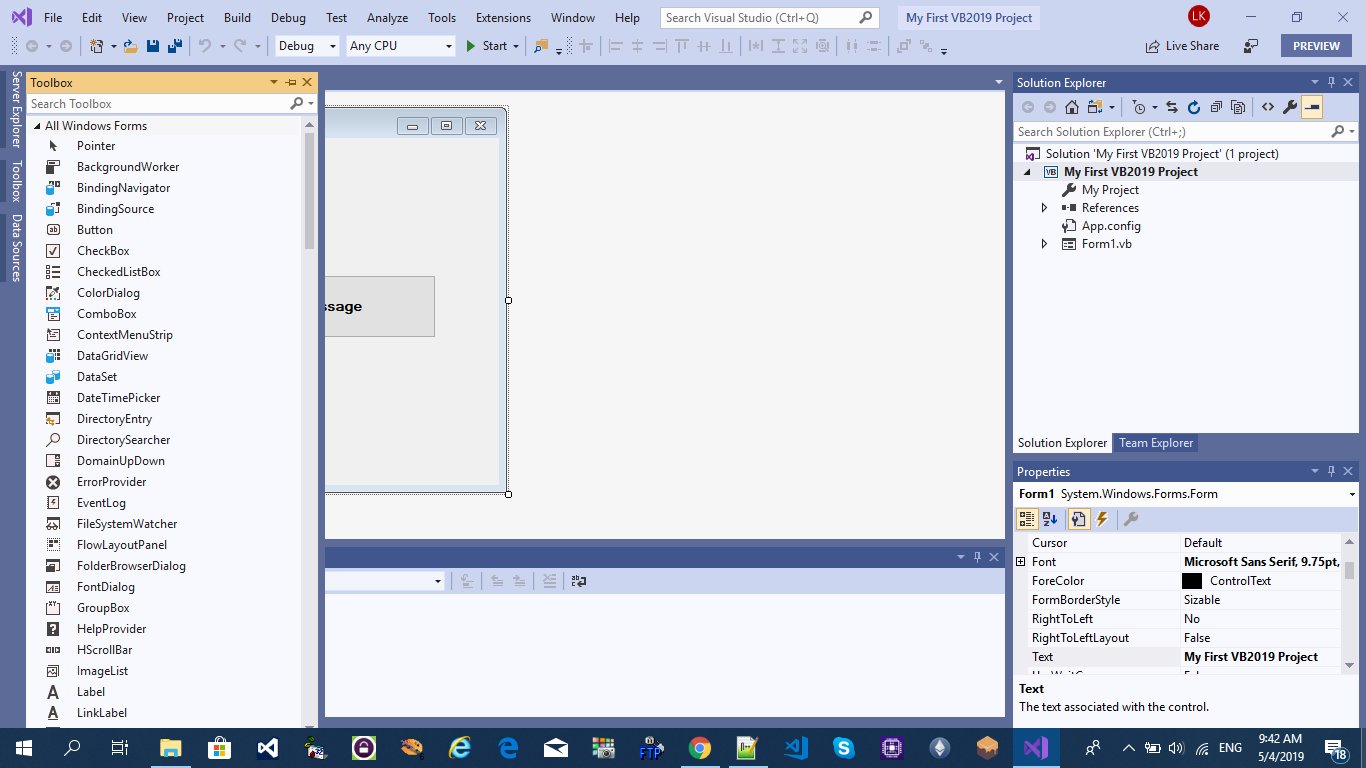Click the Refresh icon in Solution Explorer
This screenshot has height=768, width=1366.
[1194, 107]
